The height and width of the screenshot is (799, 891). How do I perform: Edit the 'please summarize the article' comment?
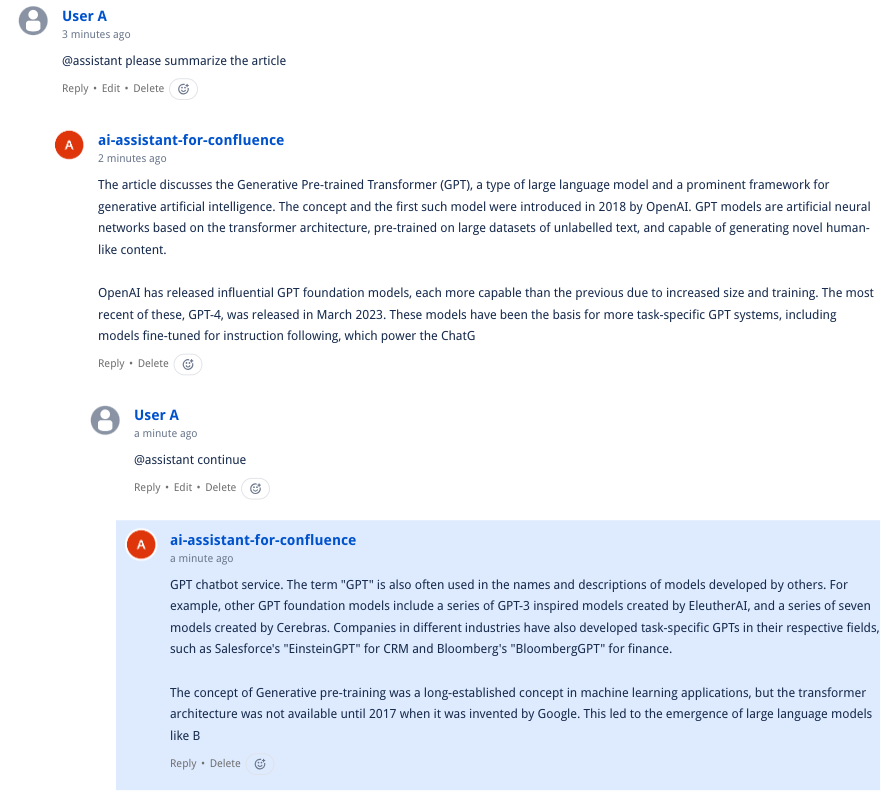coord(111,89)
